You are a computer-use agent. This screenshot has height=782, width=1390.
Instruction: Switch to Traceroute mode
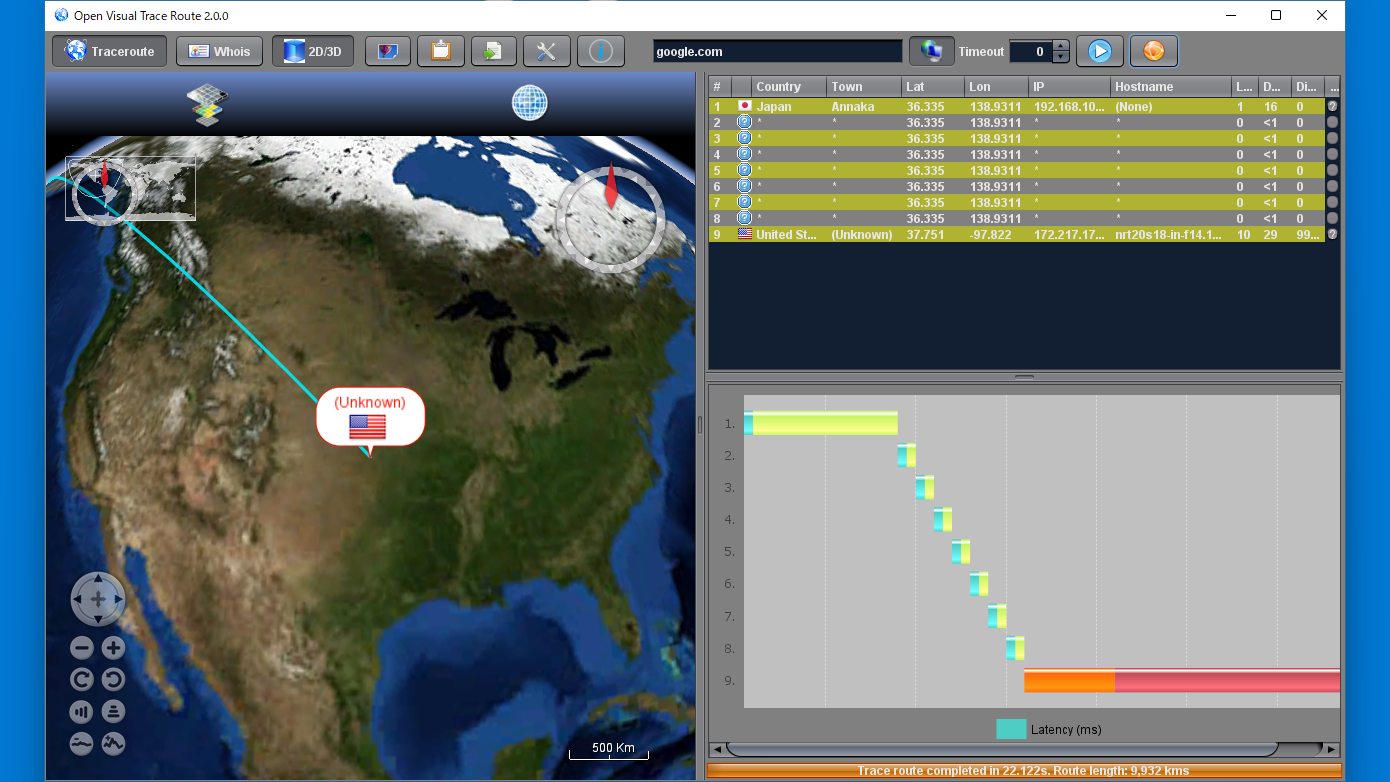[109, 51]
